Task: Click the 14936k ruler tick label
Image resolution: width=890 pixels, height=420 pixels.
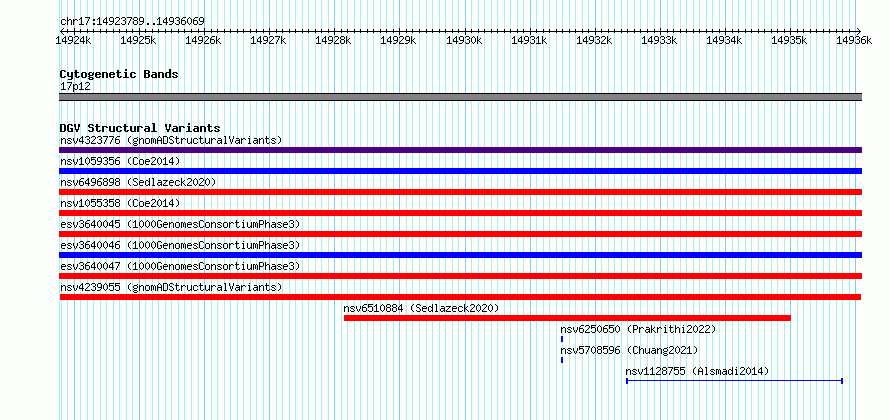Action: click(854, 40)
